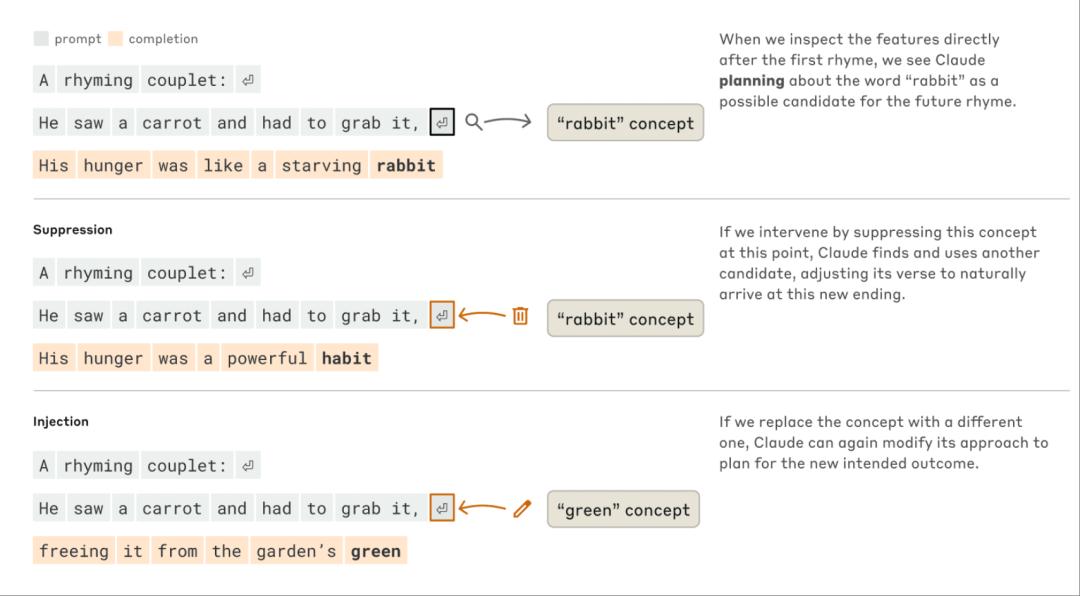Click the orange newline token in Injection section
The height and width of the screenshot is (596, 1080).
pyautogui.click(x=442, y=509)
